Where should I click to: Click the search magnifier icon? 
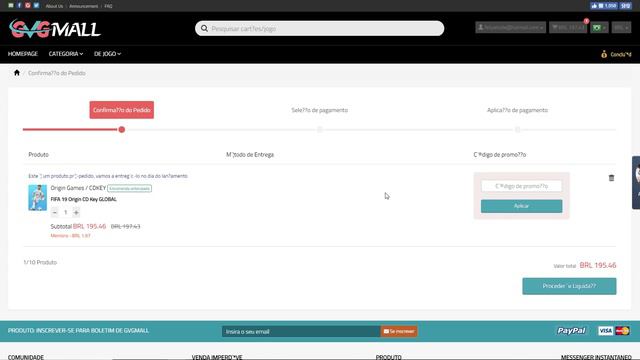[204, 29]
